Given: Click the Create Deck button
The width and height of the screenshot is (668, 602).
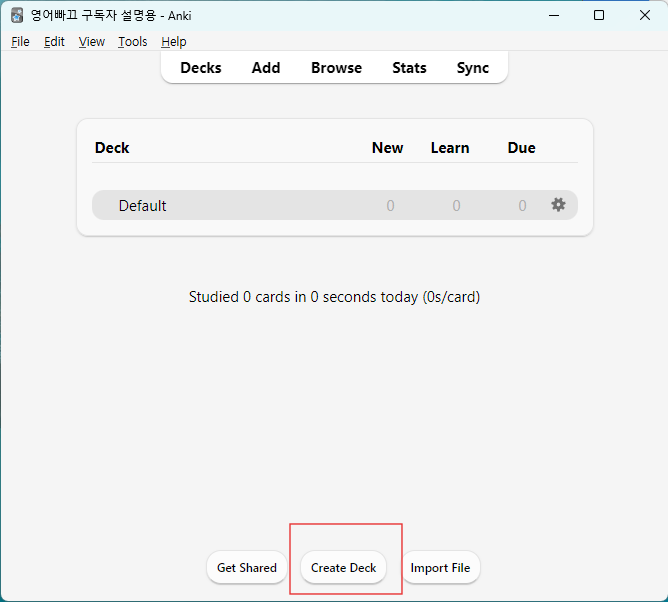Looking at the screenshot, I should click(x=343, y=567).
